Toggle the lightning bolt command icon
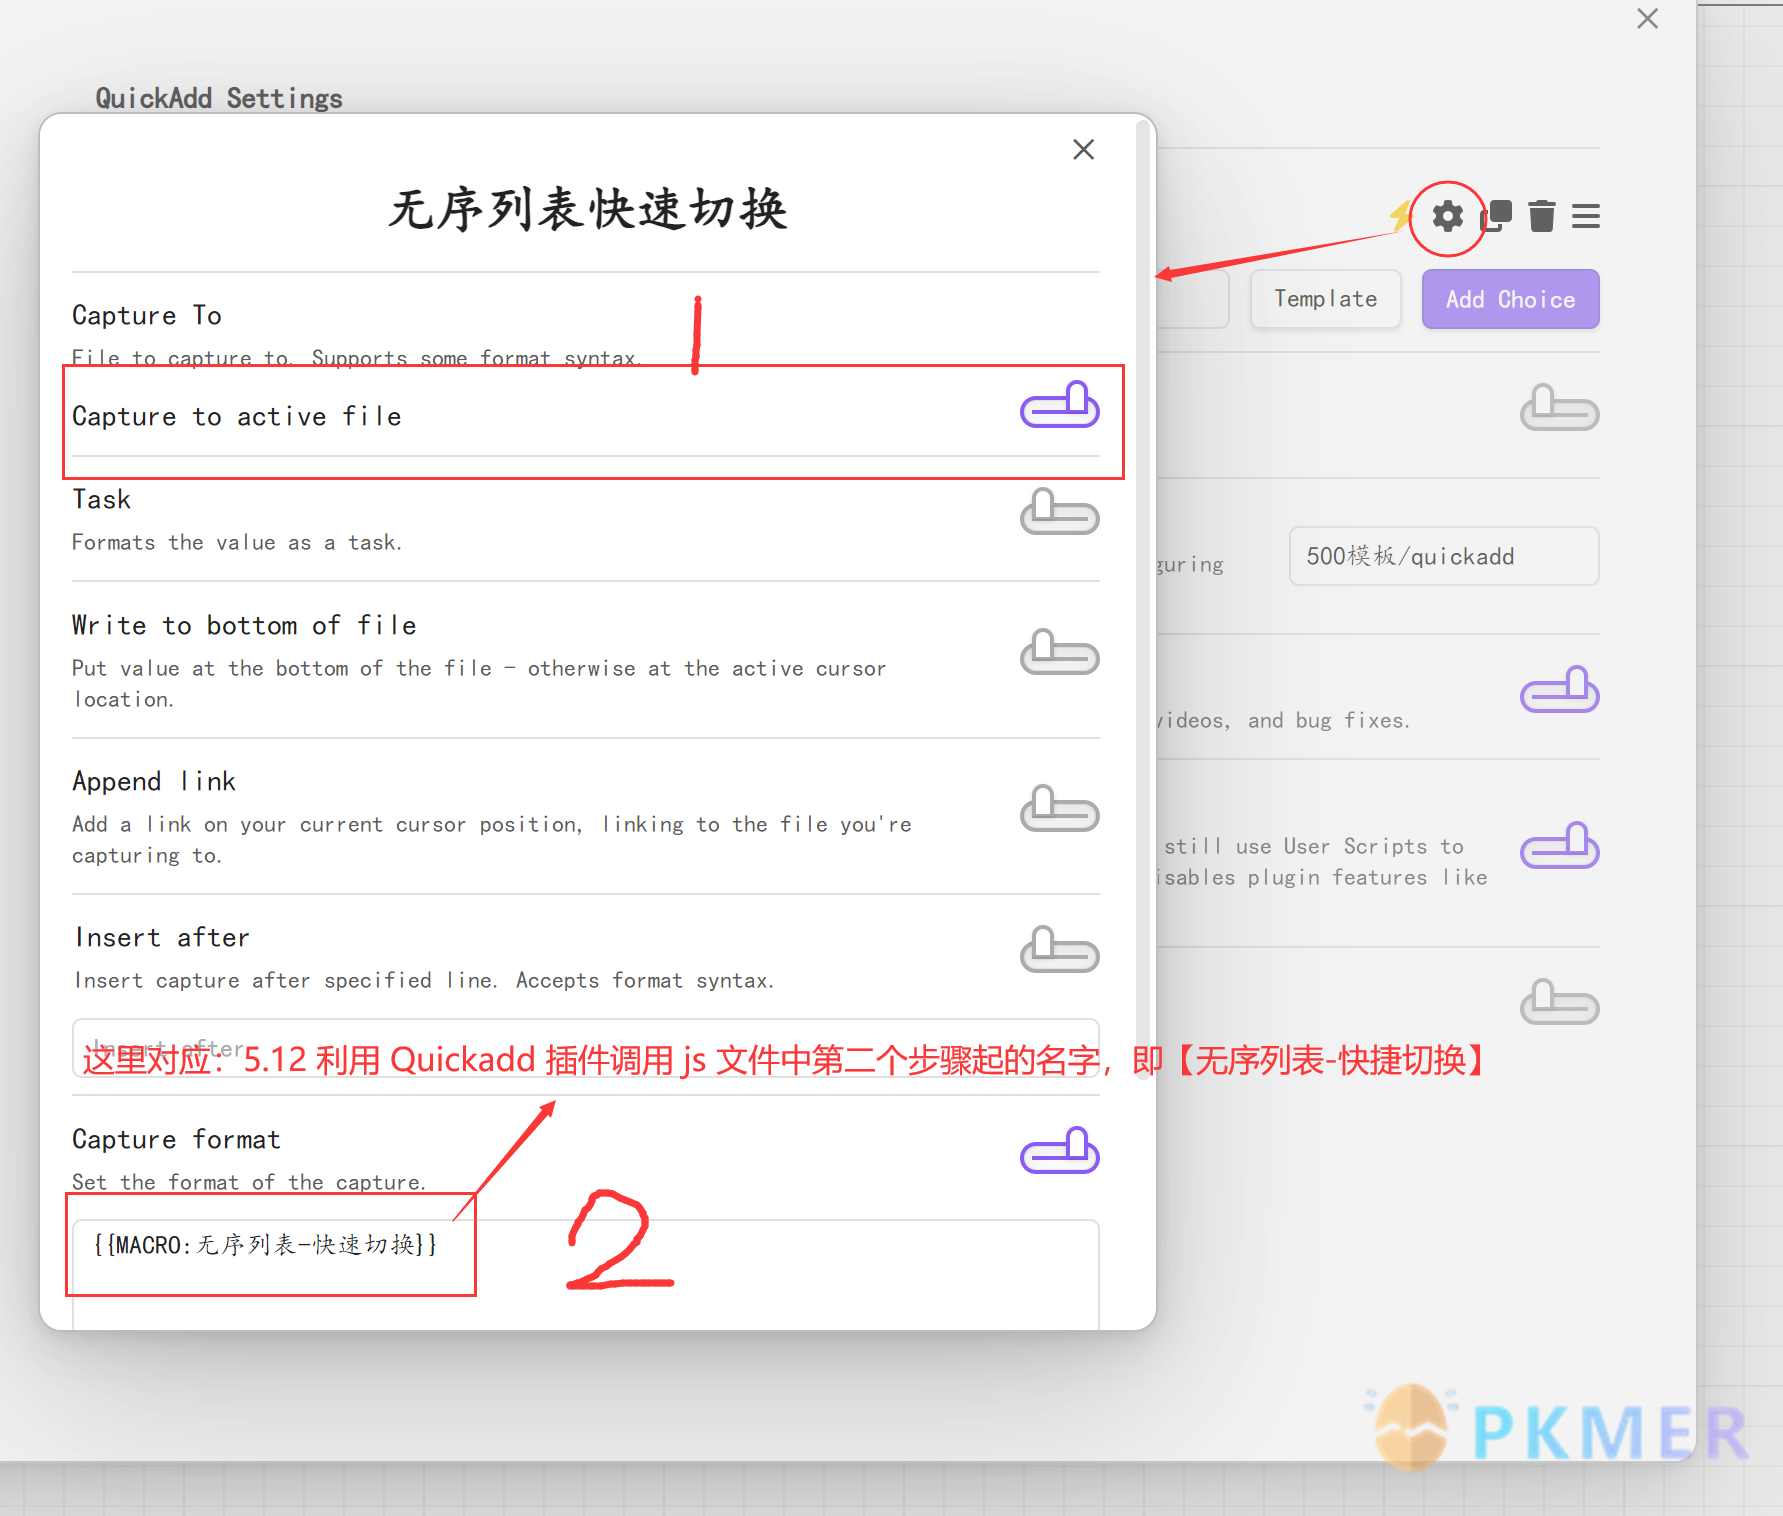 (x=1400, y=216)
